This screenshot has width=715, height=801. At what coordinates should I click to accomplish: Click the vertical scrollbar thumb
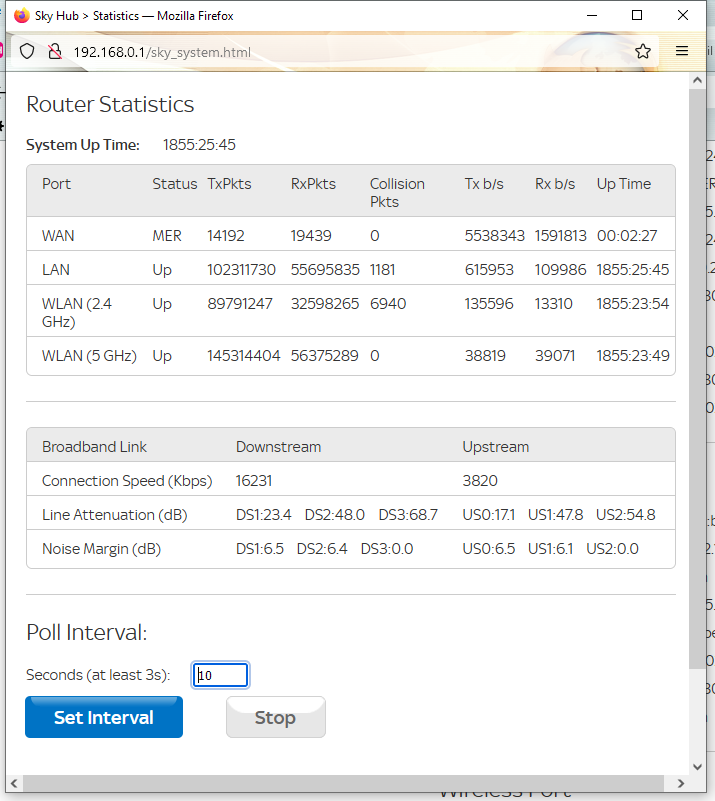[698, 380]
